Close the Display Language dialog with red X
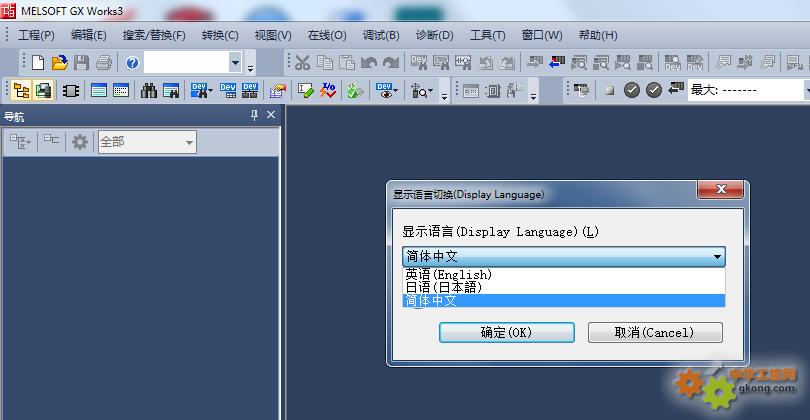The image size is (810, 420). 721,189
